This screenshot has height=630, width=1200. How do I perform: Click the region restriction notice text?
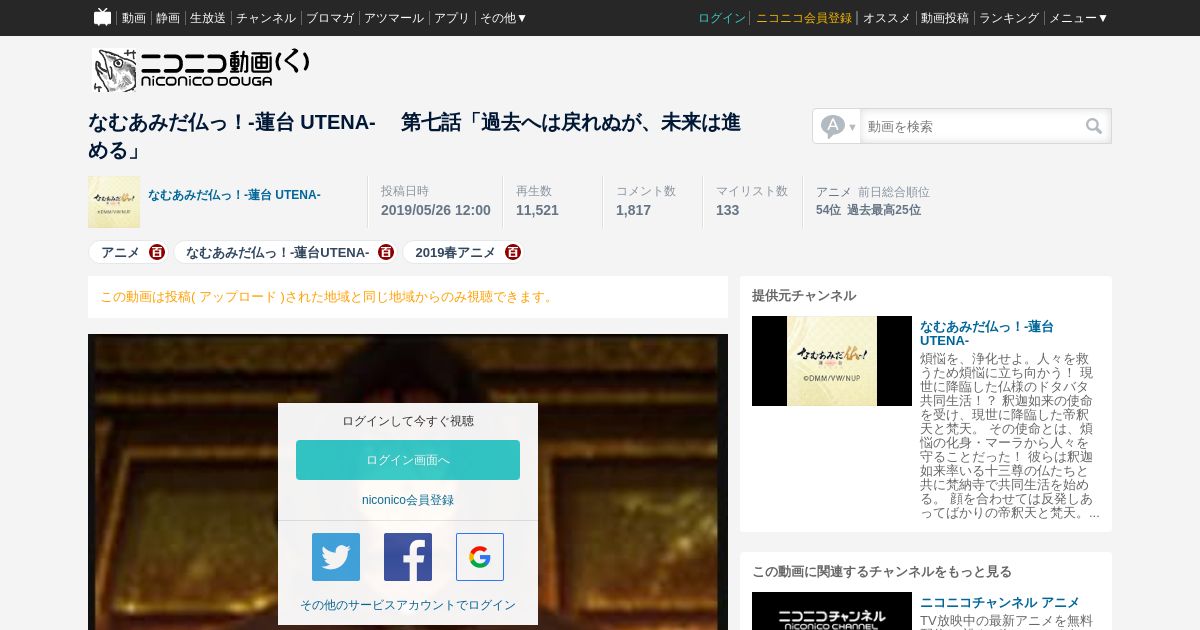pyautogui.click(x=327, y=297)
